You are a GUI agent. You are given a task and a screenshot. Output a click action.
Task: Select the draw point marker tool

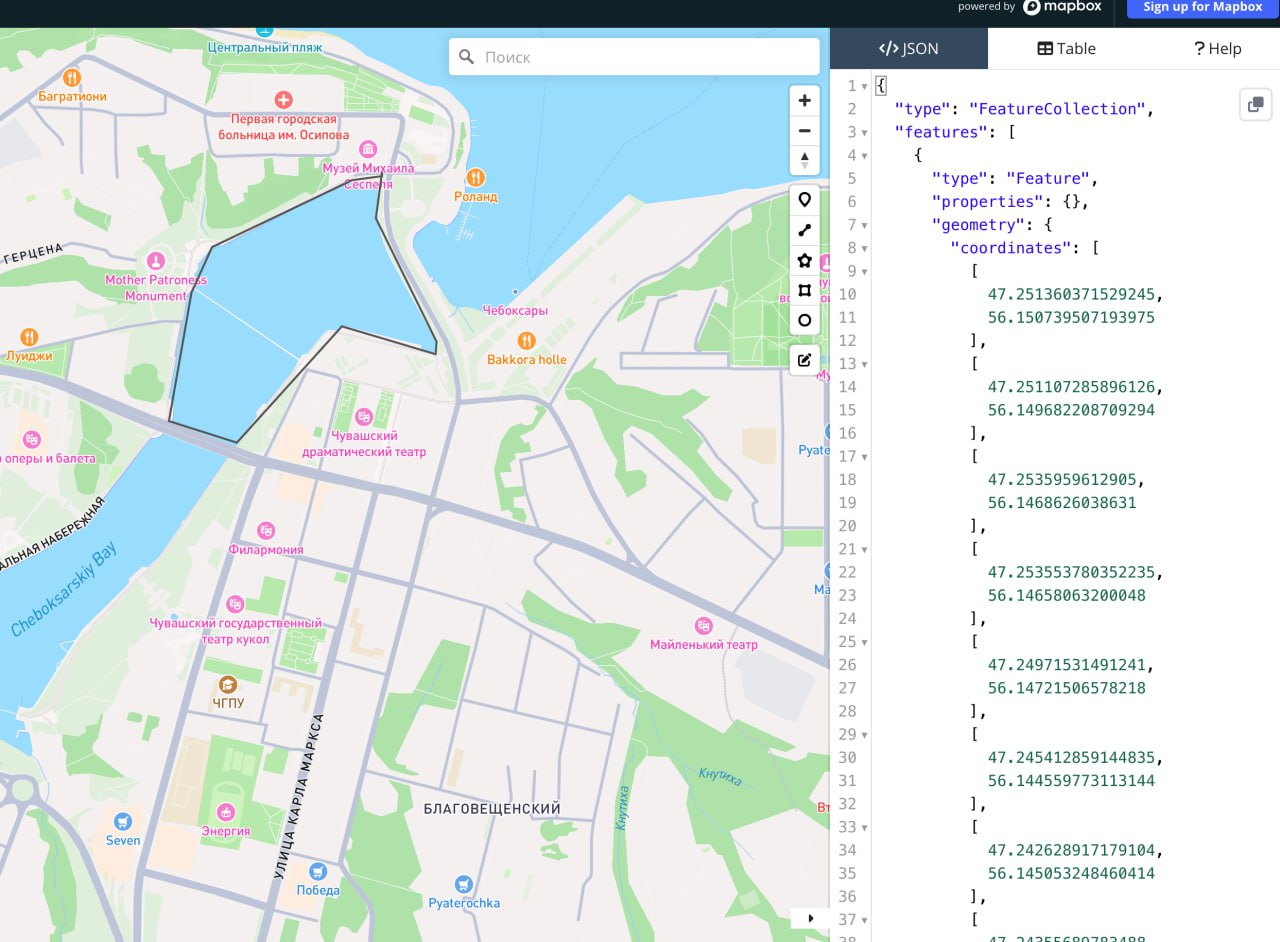coord(804,200)
